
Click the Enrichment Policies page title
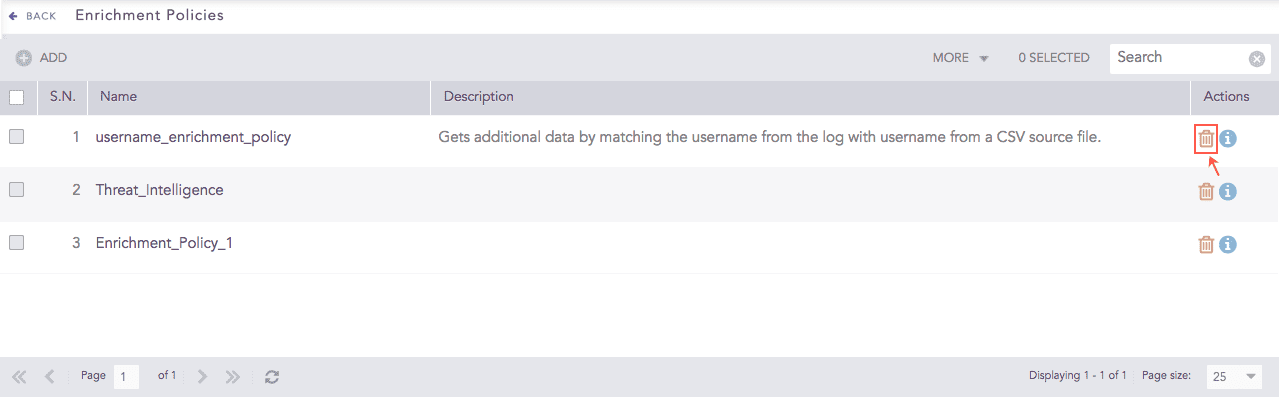tap(150, 15)
